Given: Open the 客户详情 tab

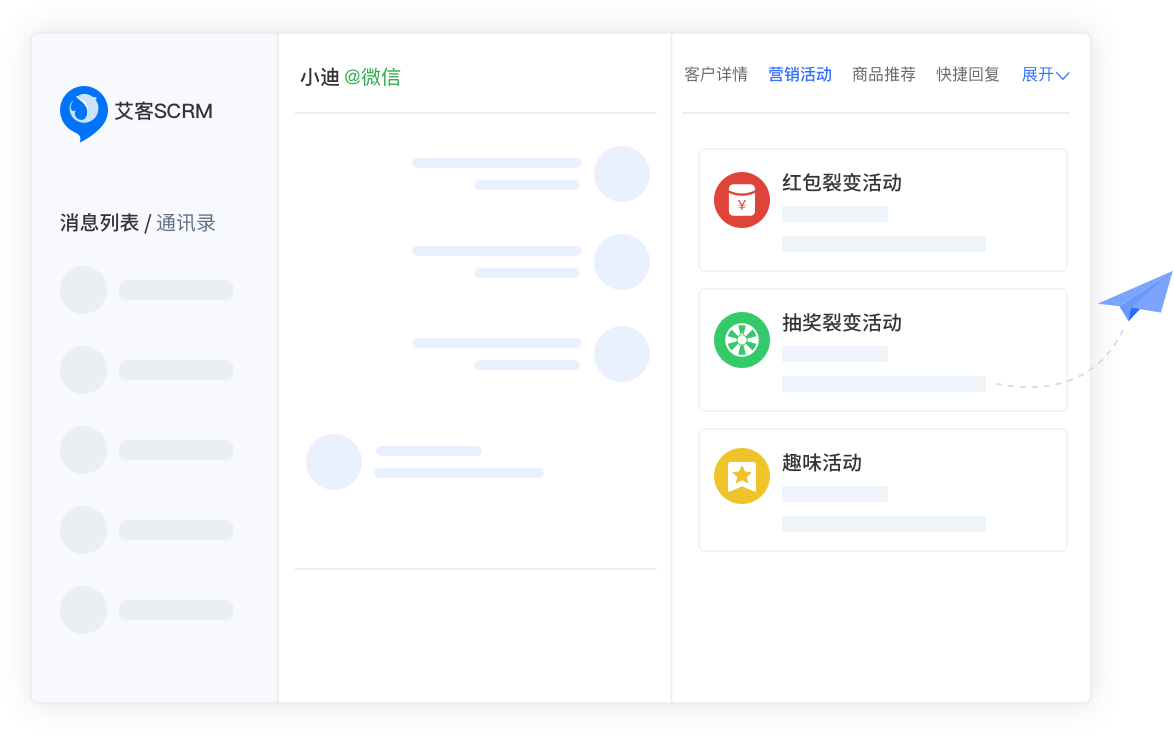Looking at the screenshot, I should (715, 75).
